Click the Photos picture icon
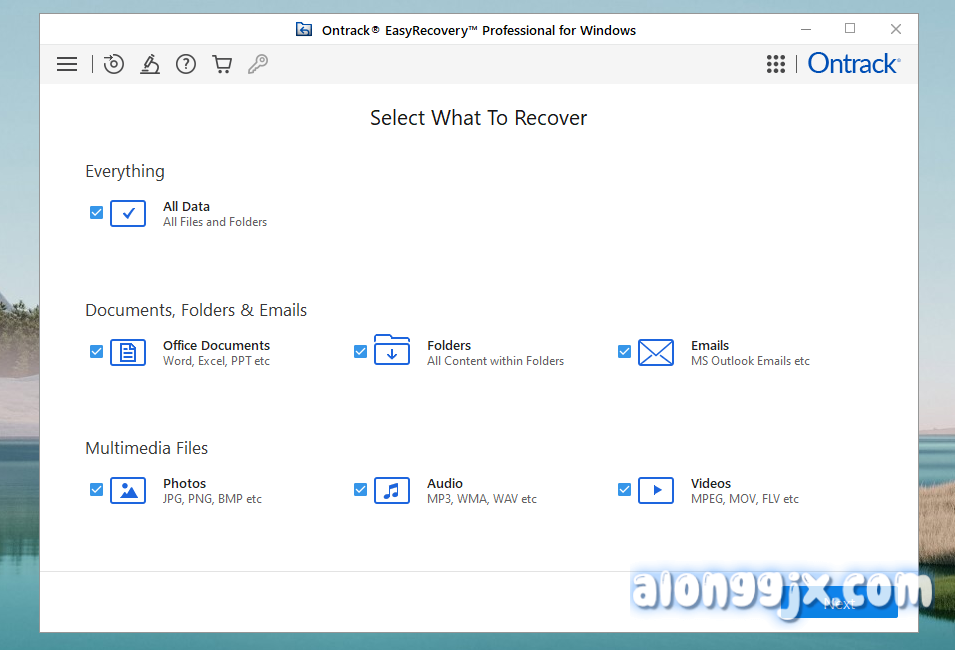This screenshot has height=650, width=955. point(128,490)
